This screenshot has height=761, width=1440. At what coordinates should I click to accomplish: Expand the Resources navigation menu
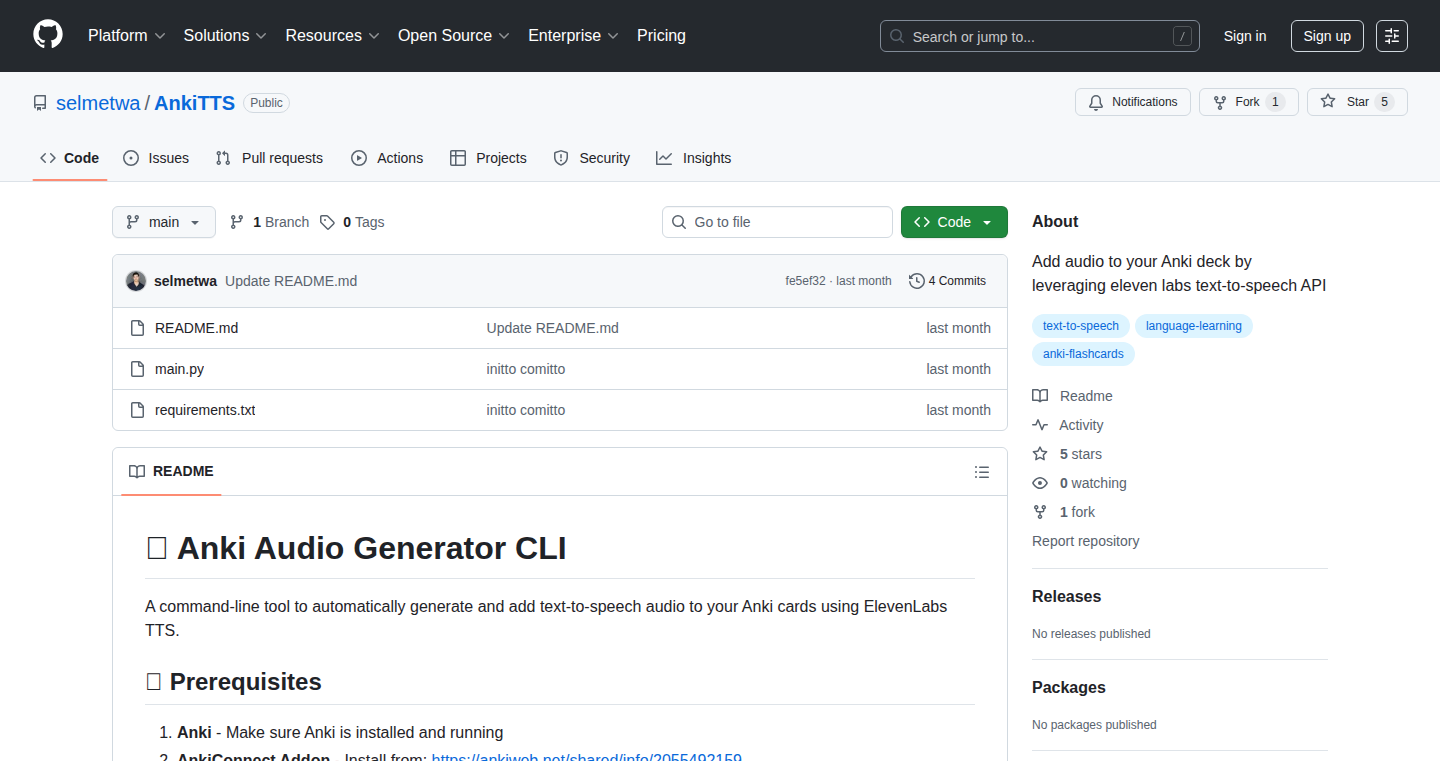tap(332, 36)
